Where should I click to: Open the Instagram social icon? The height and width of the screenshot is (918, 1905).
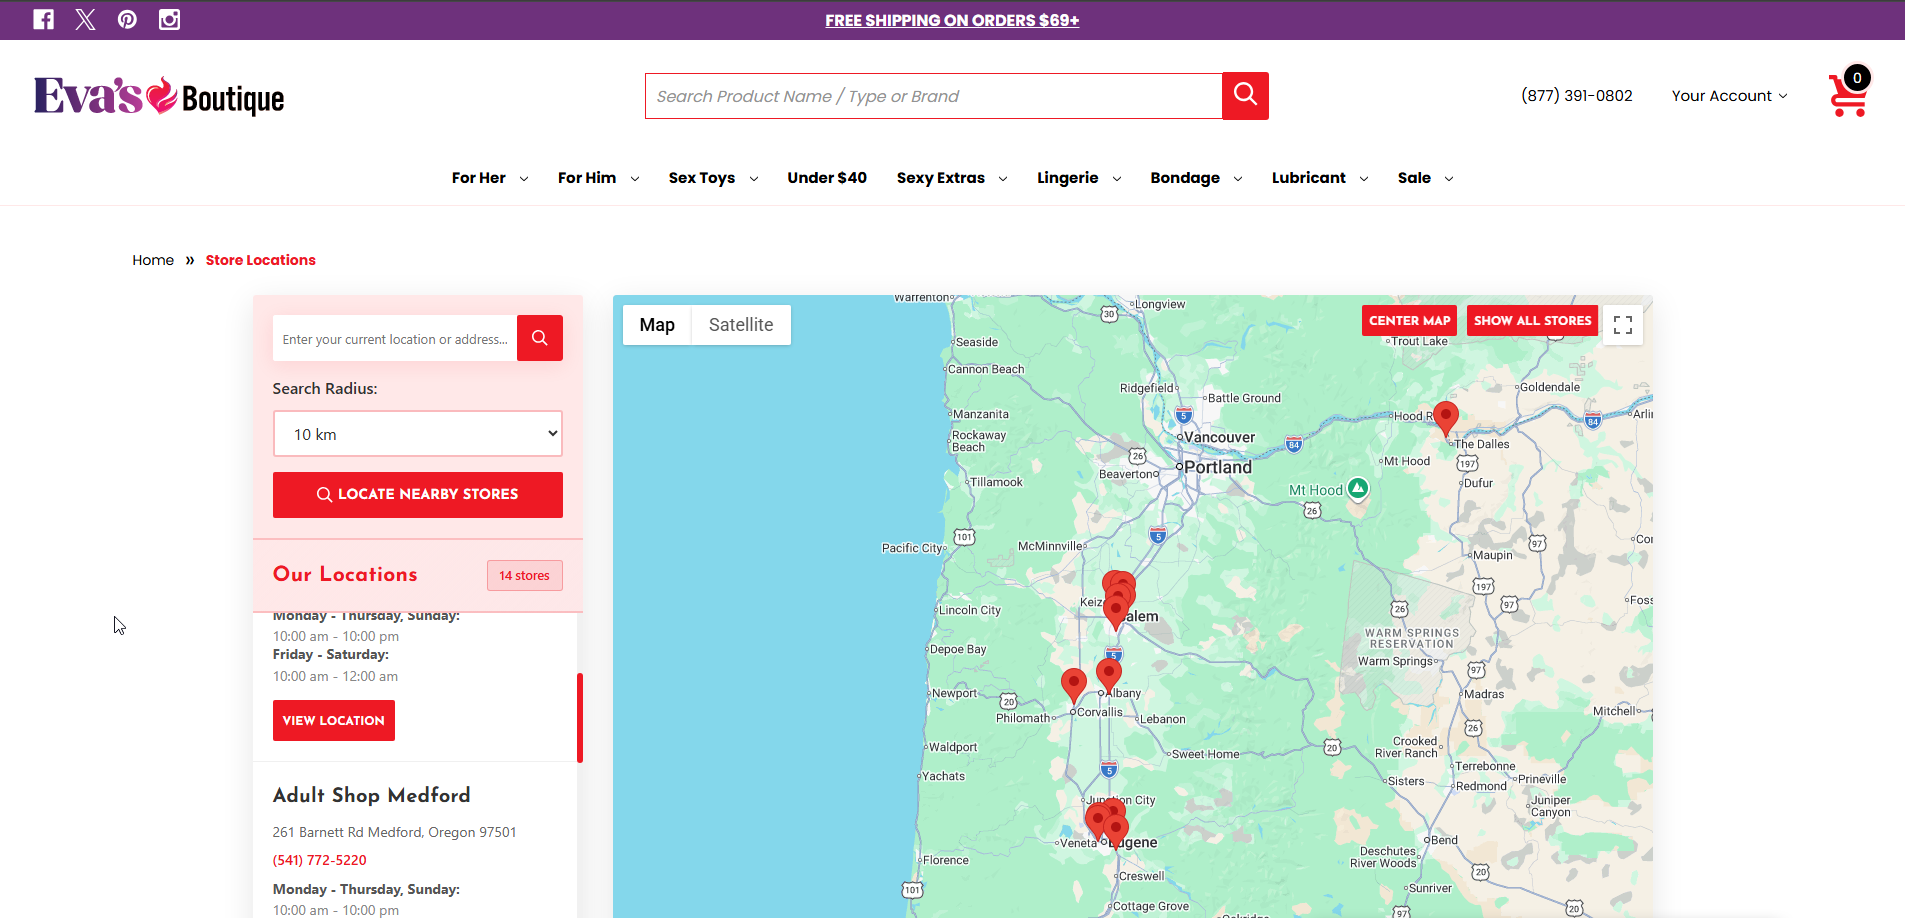coord(170,20)
